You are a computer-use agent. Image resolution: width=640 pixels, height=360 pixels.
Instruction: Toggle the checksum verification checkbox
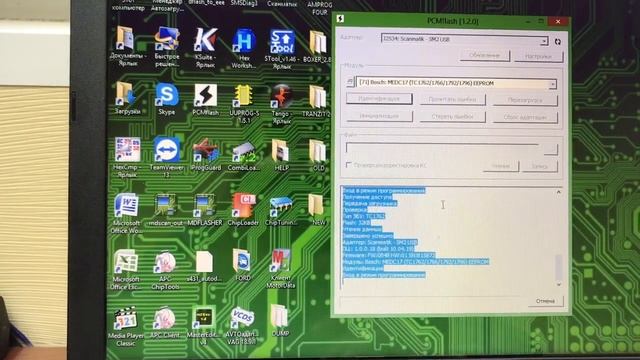click(x=348, y=164)
